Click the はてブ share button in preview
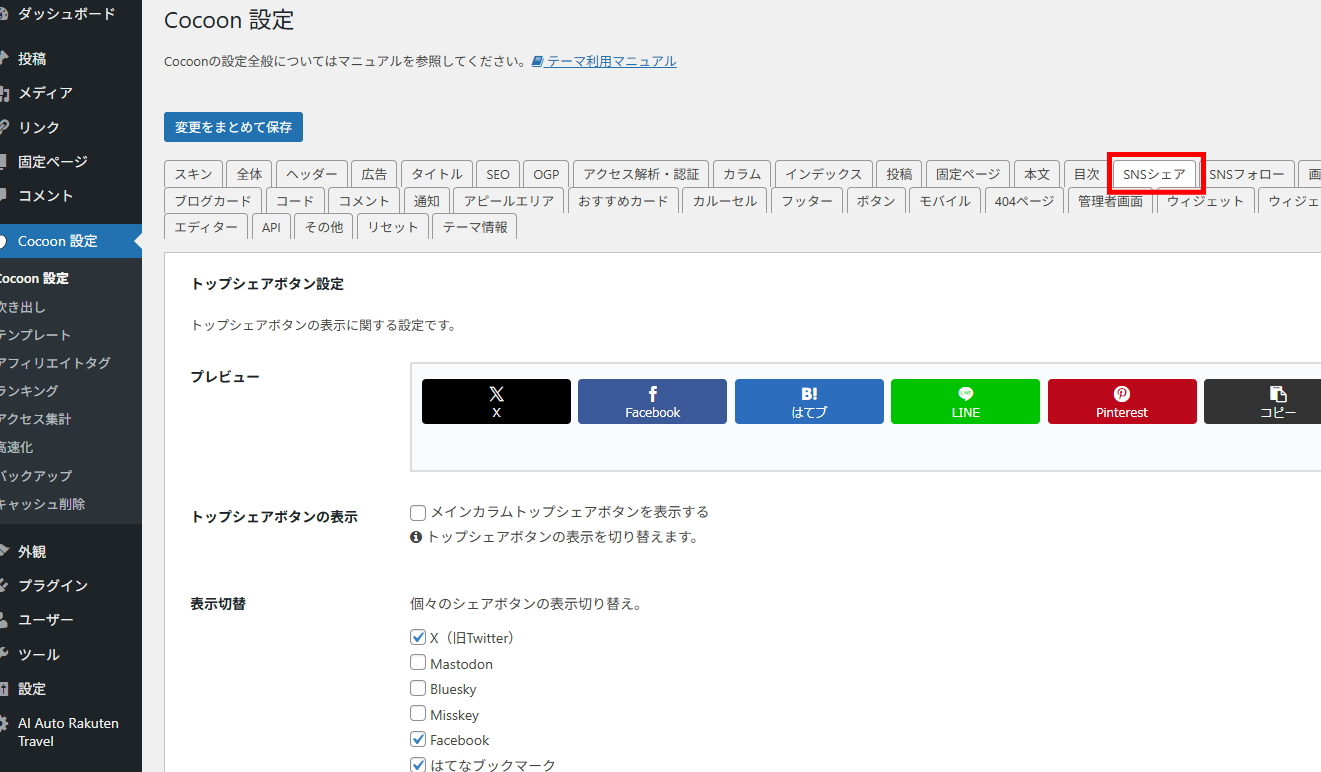The height and width of the screenshot is (772, 1321). 809,401
